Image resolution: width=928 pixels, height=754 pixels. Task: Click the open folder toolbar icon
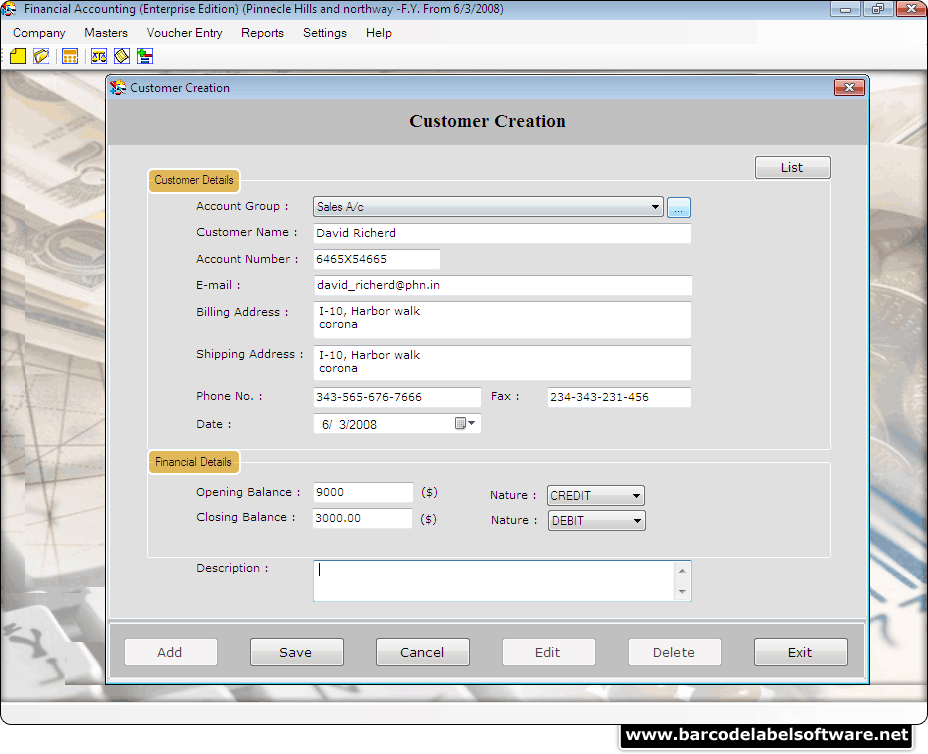[x=41, y=56]
